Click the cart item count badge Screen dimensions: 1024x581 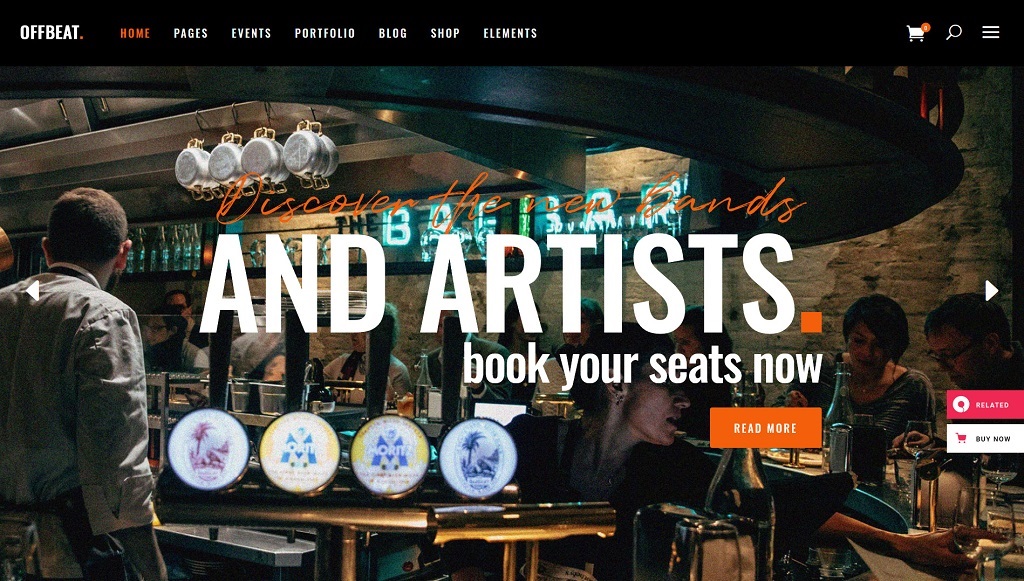925,27
